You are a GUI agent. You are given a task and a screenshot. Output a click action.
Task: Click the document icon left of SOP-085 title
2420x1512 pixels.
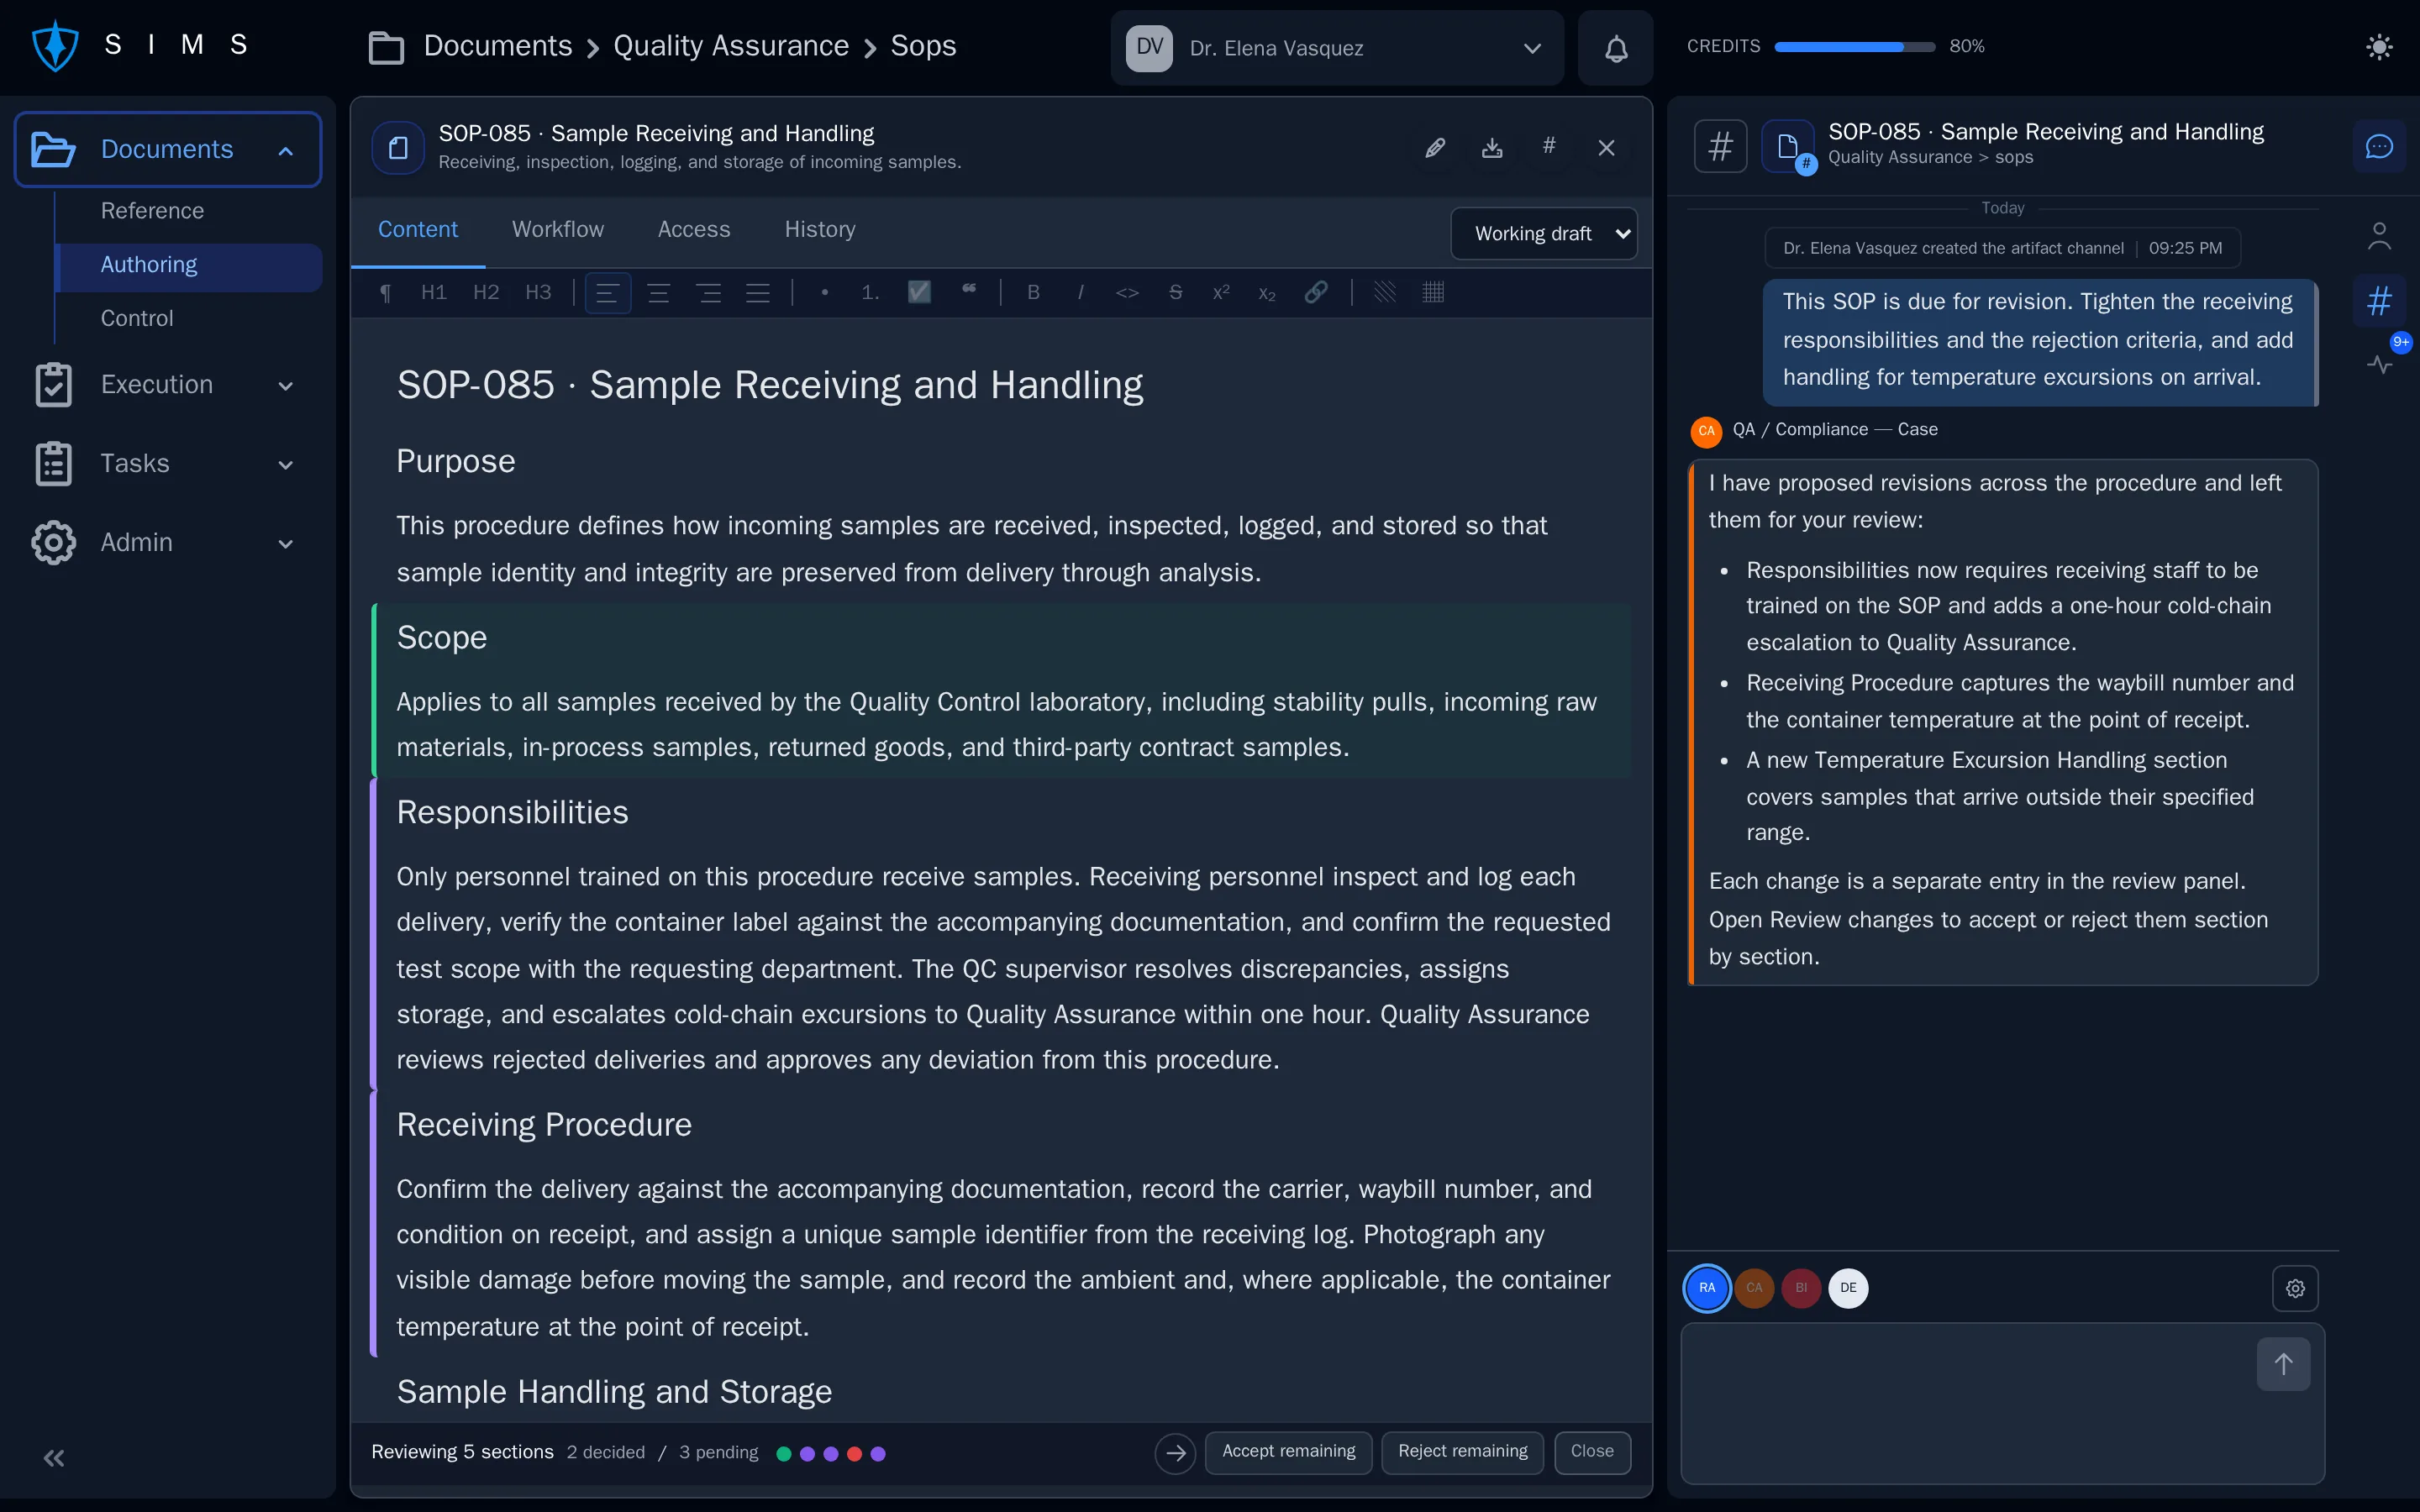[x=398, y=148]
